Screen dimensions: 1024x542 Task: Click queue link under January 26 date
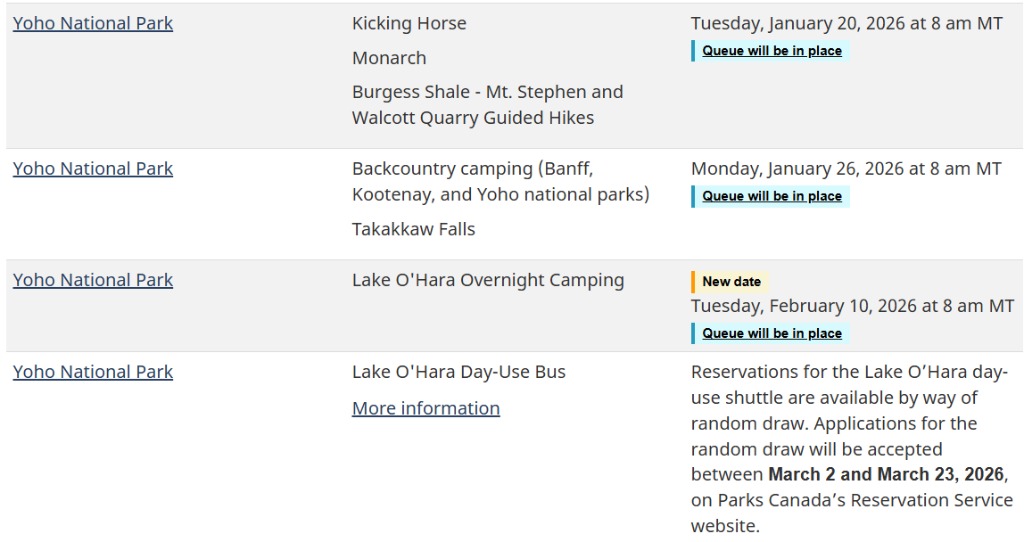point(772,196)
